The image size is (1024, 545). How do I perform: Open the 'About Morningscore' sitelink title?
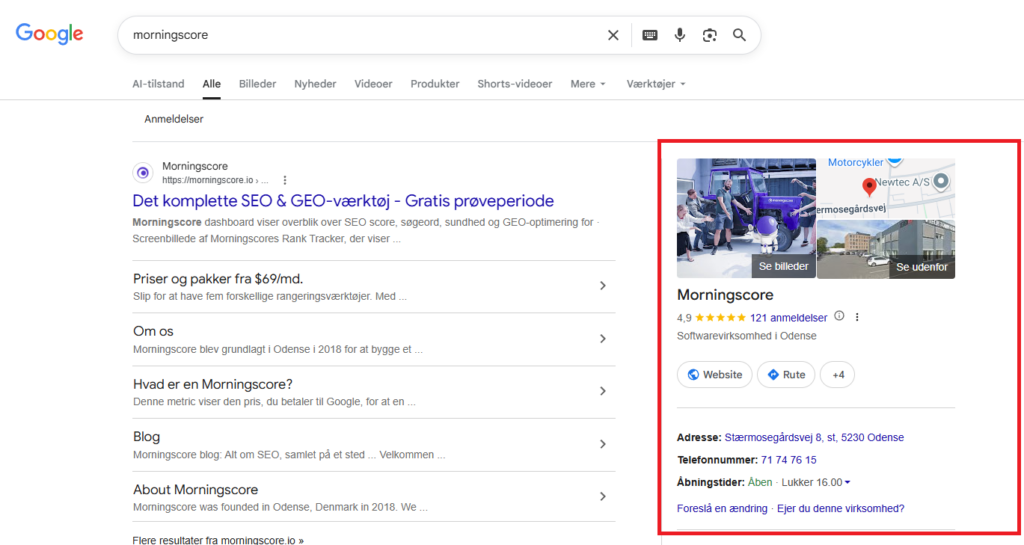pos(195,490)
